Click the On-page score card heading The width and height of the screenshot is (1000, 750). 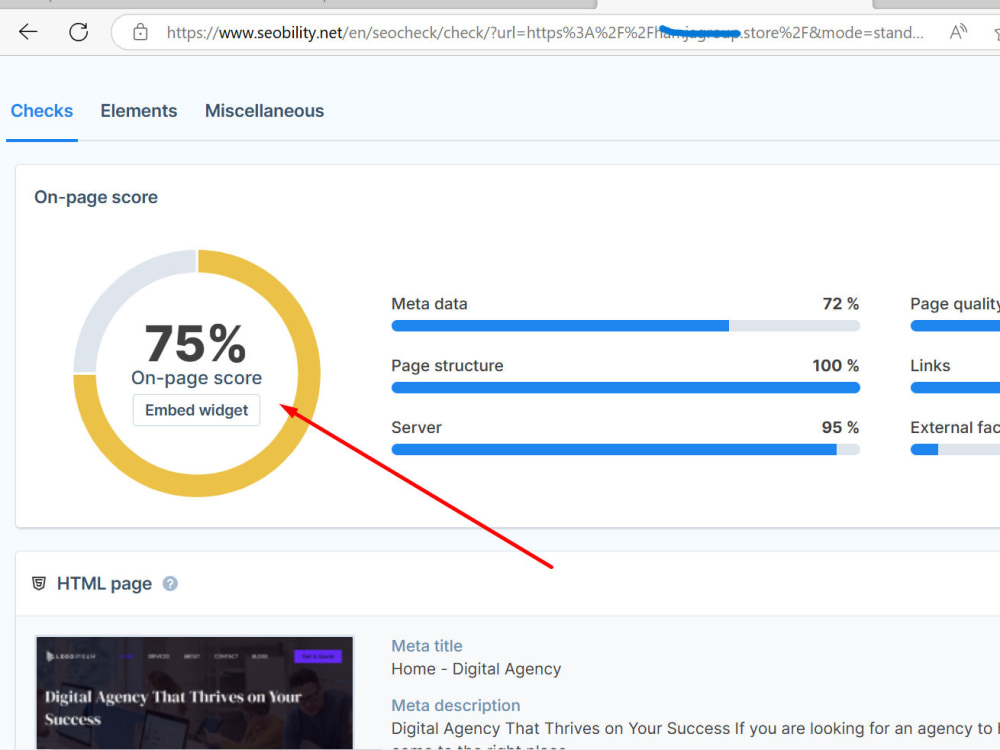[x=96, y=197]
